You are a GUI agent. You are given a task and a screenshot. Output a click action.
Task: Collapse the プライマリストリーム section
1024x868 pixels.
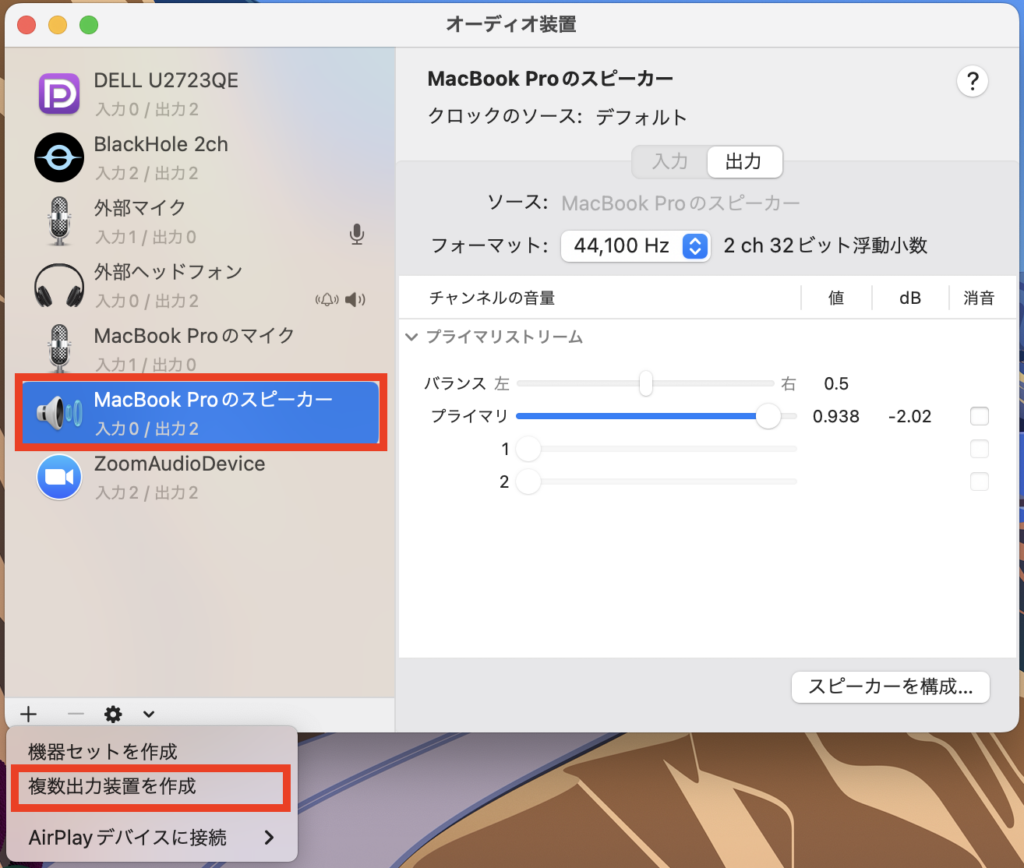pyautogui.click(x=412, y=337)
